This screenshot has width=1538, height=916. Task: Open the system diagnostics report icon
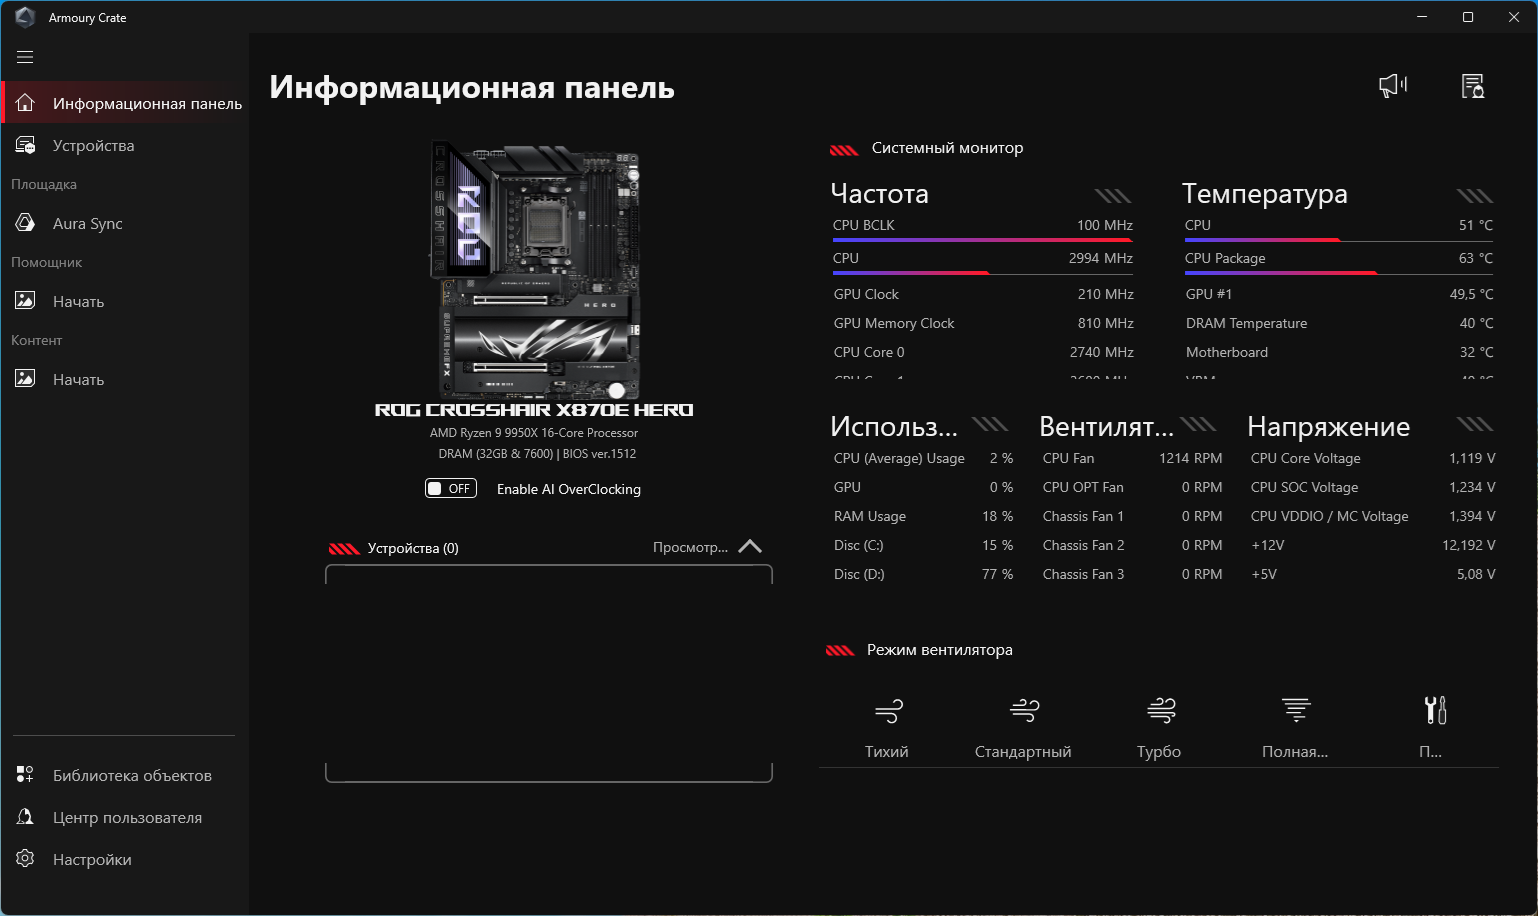point(1473,86)
